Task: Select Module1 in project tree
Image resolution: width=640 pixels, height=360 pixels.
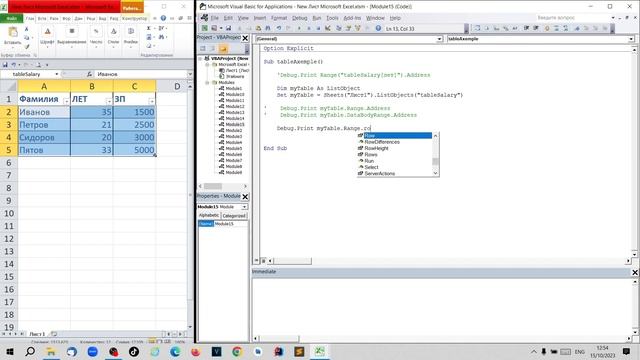Action: click(233, 88)
